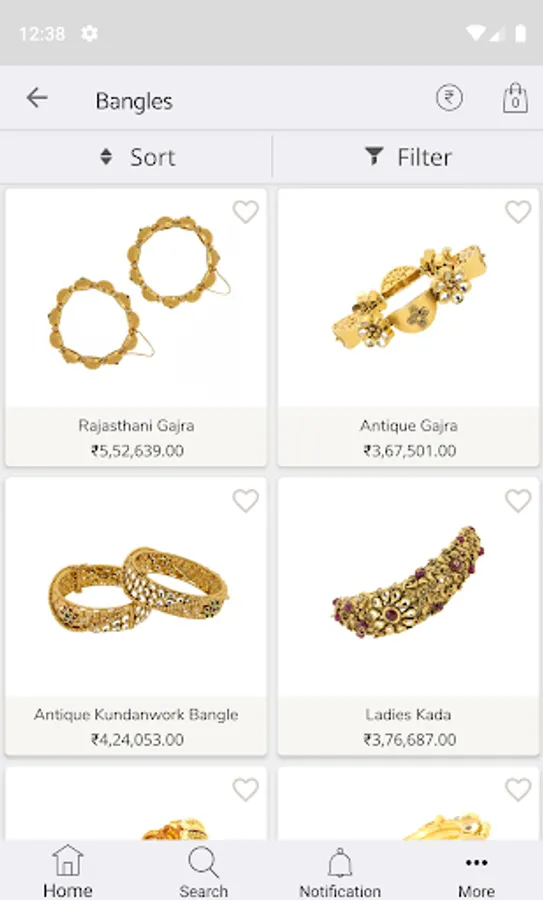This screenshot has width=543, height=900.
Task: Expand the Sort options
Action: (x=136, y=157)
